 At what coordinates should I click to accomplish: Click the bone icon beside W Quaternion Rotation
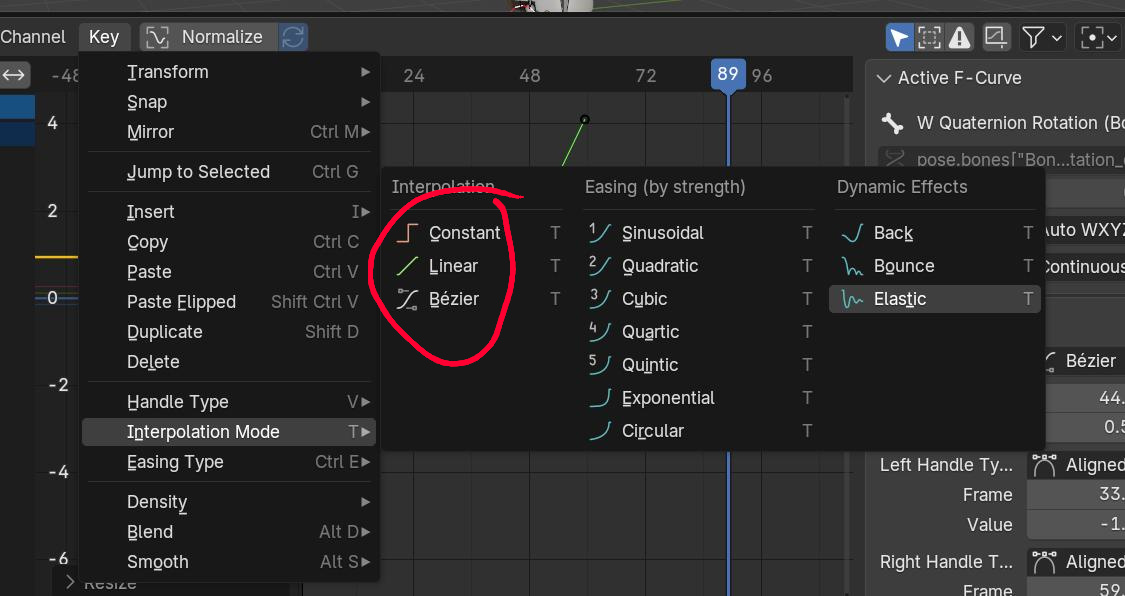click(x=893, y=123)
